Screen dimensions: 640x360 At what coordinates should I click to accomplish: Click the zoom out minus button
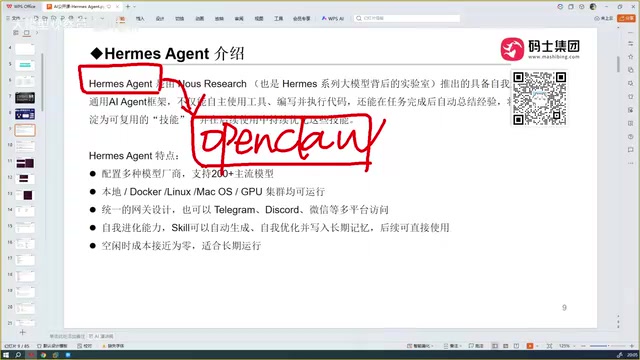click(583, 346)
